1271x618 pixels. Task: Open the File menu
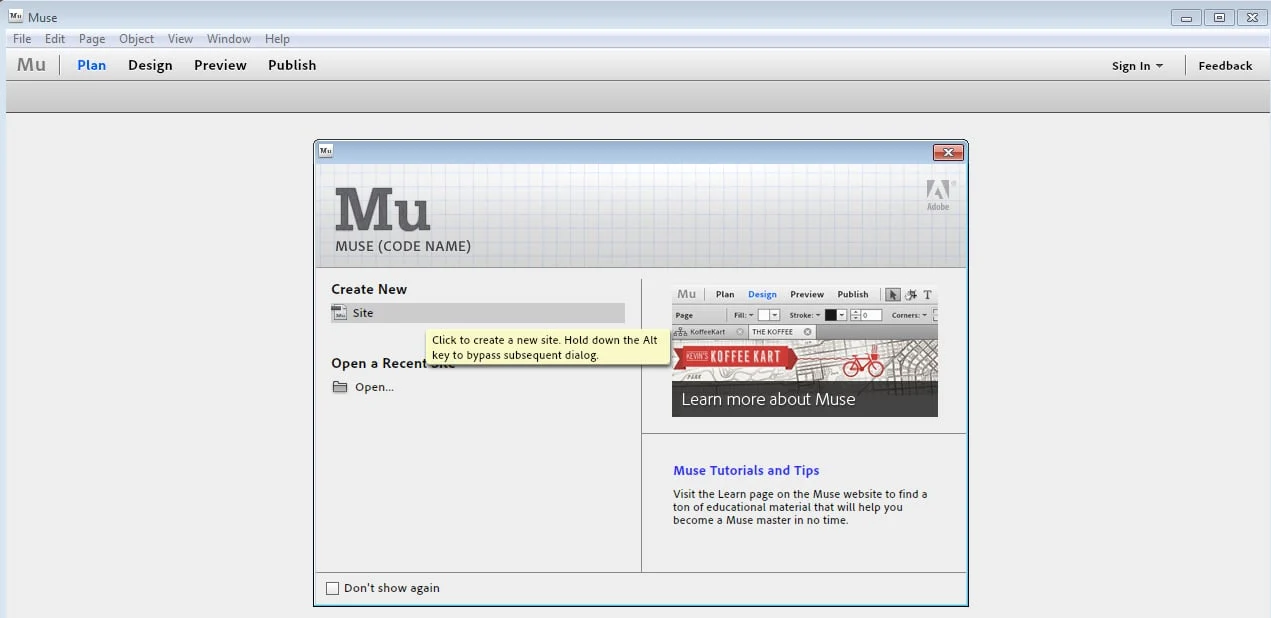(x=22, y=39)
